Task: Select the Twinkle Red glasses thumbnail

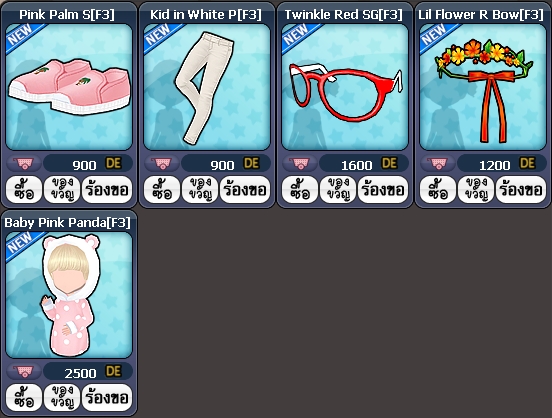Action: click(345, 87)
